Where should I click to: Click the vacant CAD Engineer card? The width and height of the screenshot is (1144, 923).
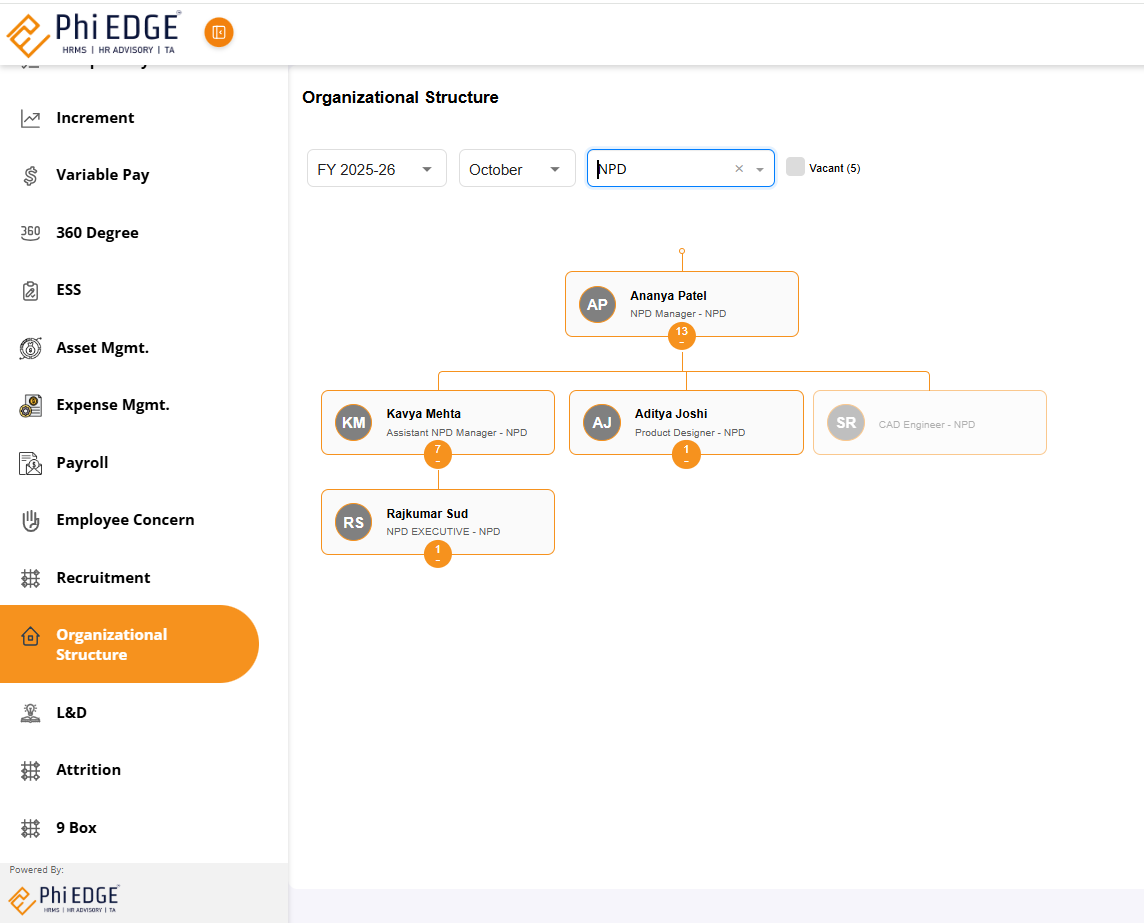pyautogui.click(x=929, y=423)
